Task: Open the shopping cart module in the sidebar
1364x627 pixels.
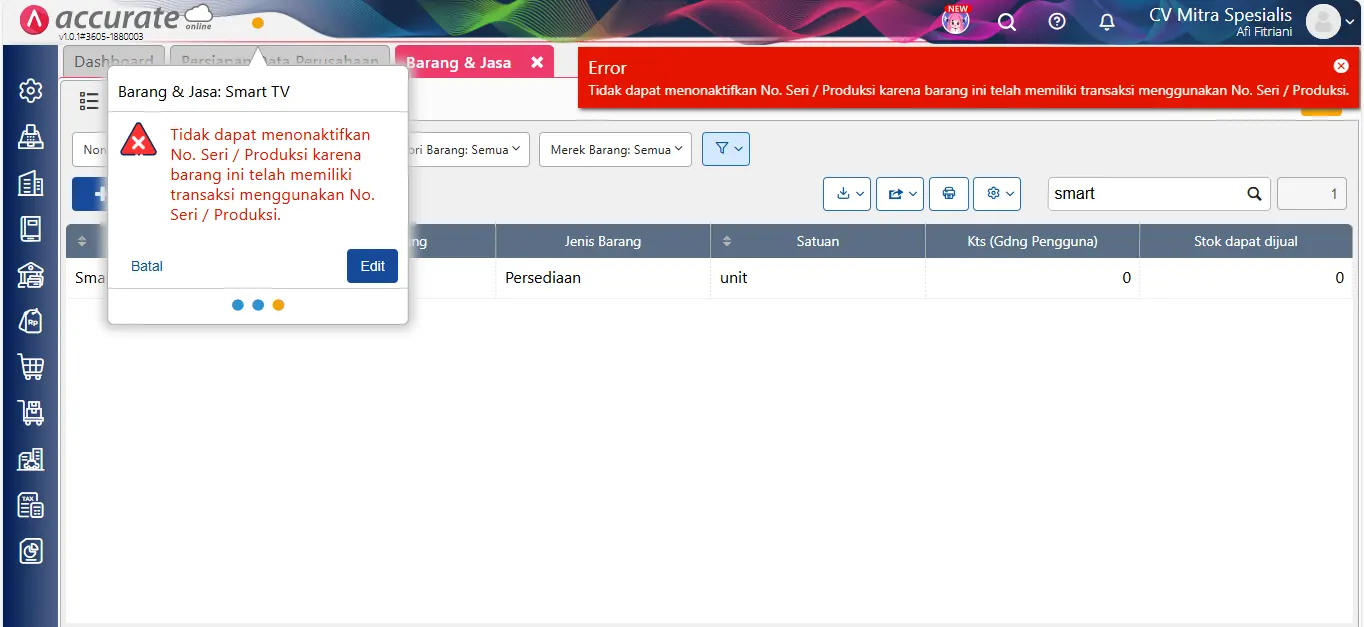Action: click(x=30, y=367)
